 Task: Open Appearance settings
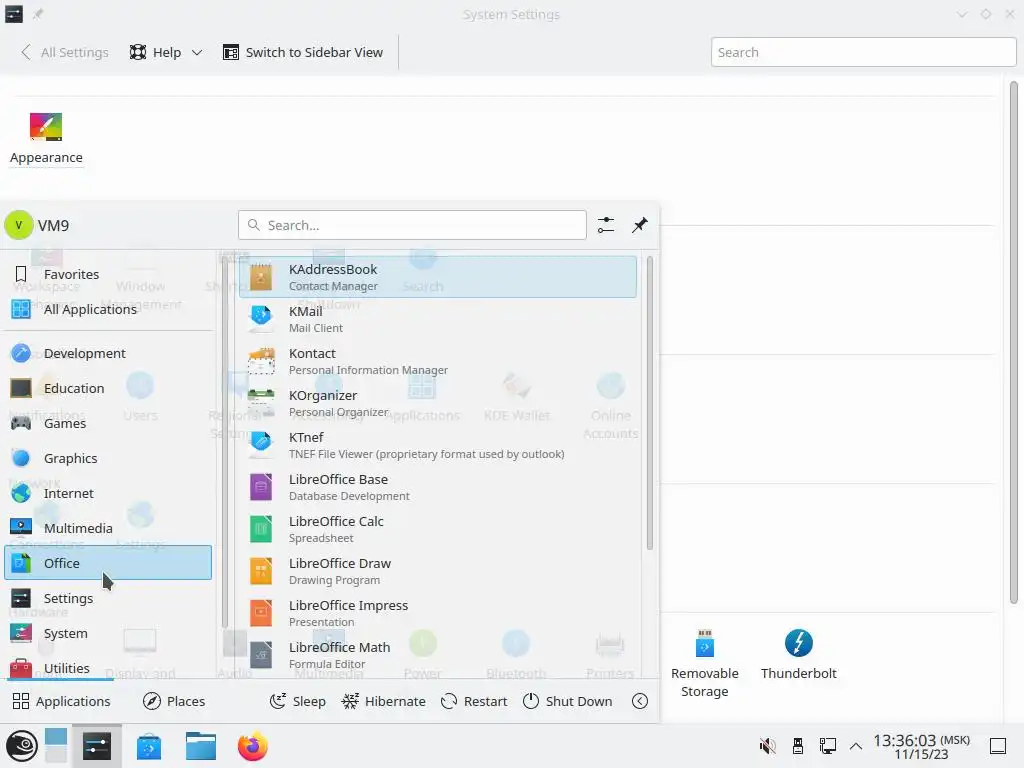pos(46,138)
